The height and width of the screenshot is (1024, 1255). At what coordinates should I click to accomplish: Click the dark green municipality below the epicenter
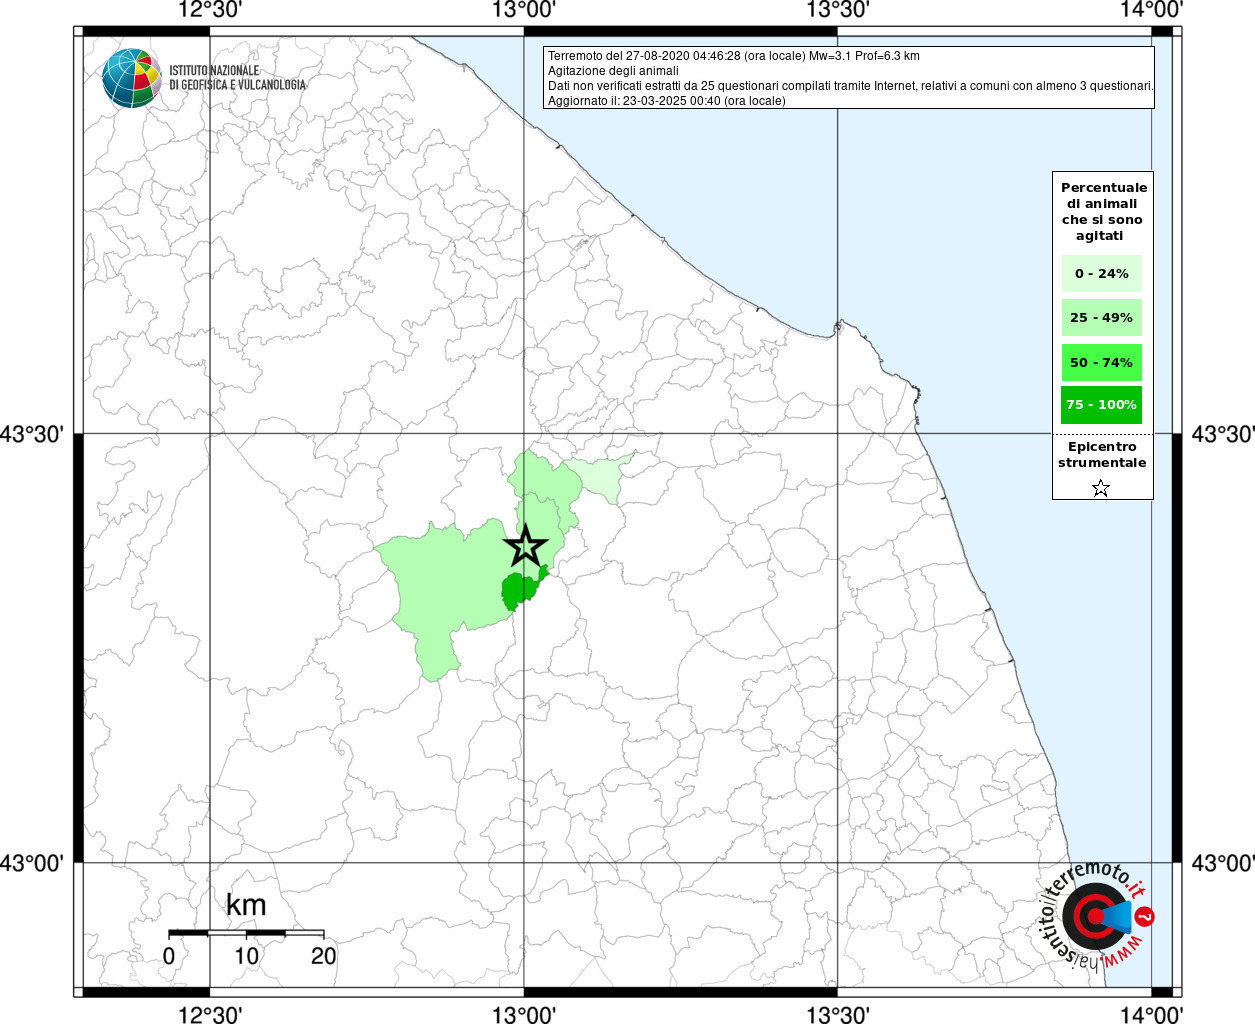coord(520,590)
